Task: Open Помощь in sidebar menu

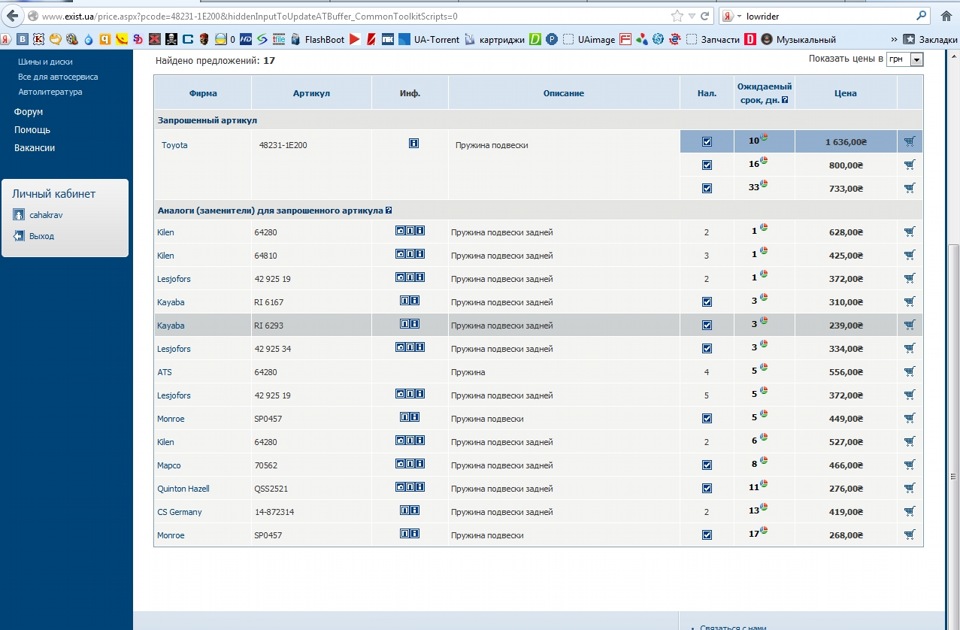Action: (x=32, y=130)
